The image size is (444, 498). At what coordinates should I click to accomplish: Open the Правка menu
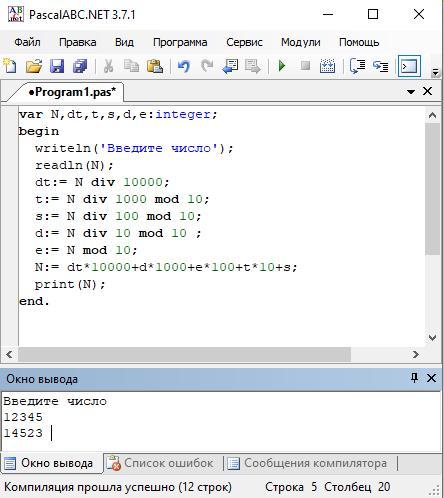[x=77, y=42]
